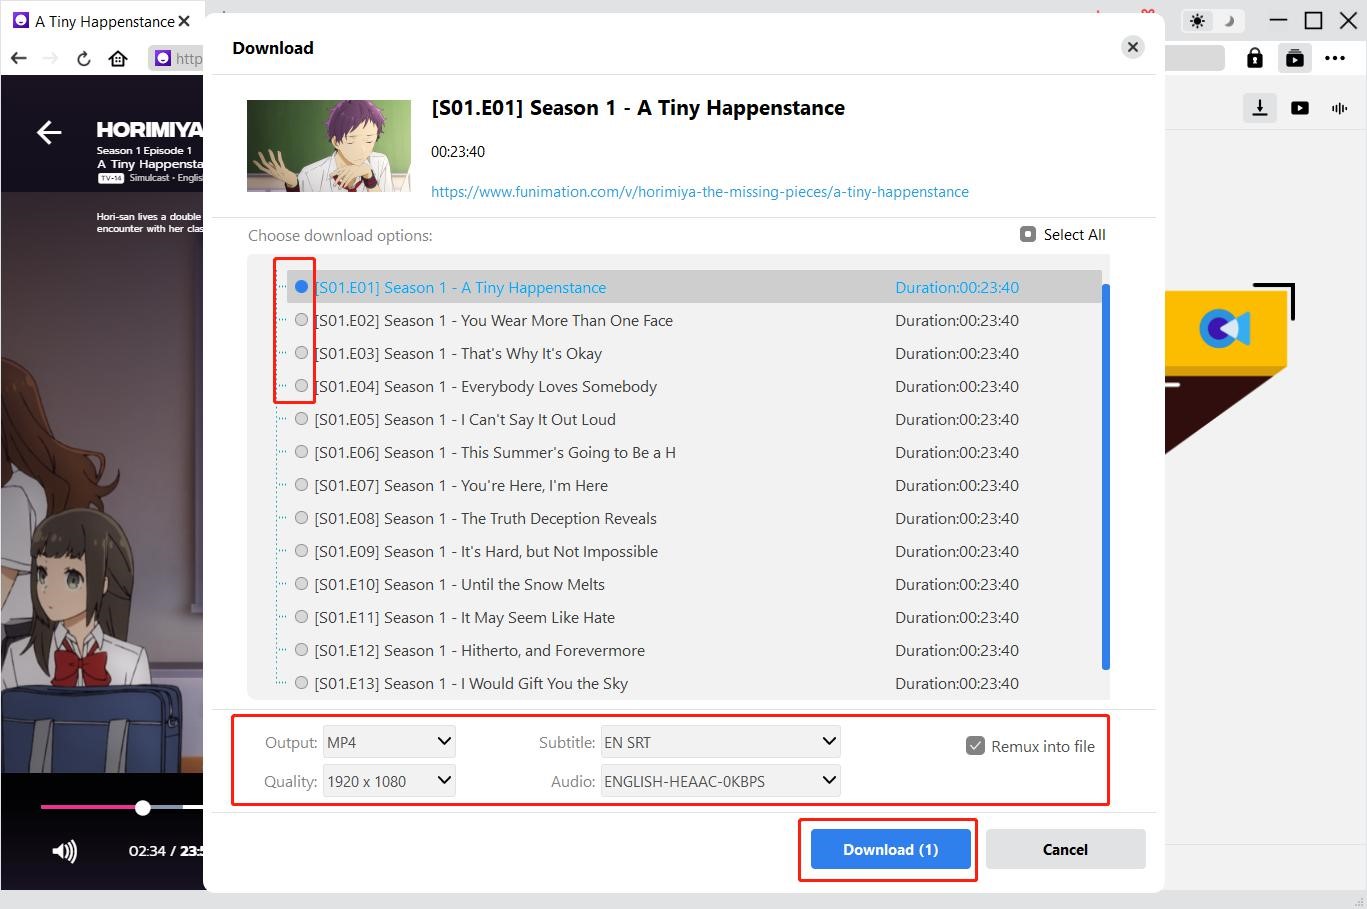Click the browser home icon
The height and width of the screenshot is (909, 1367).
[x=118, y=58]
